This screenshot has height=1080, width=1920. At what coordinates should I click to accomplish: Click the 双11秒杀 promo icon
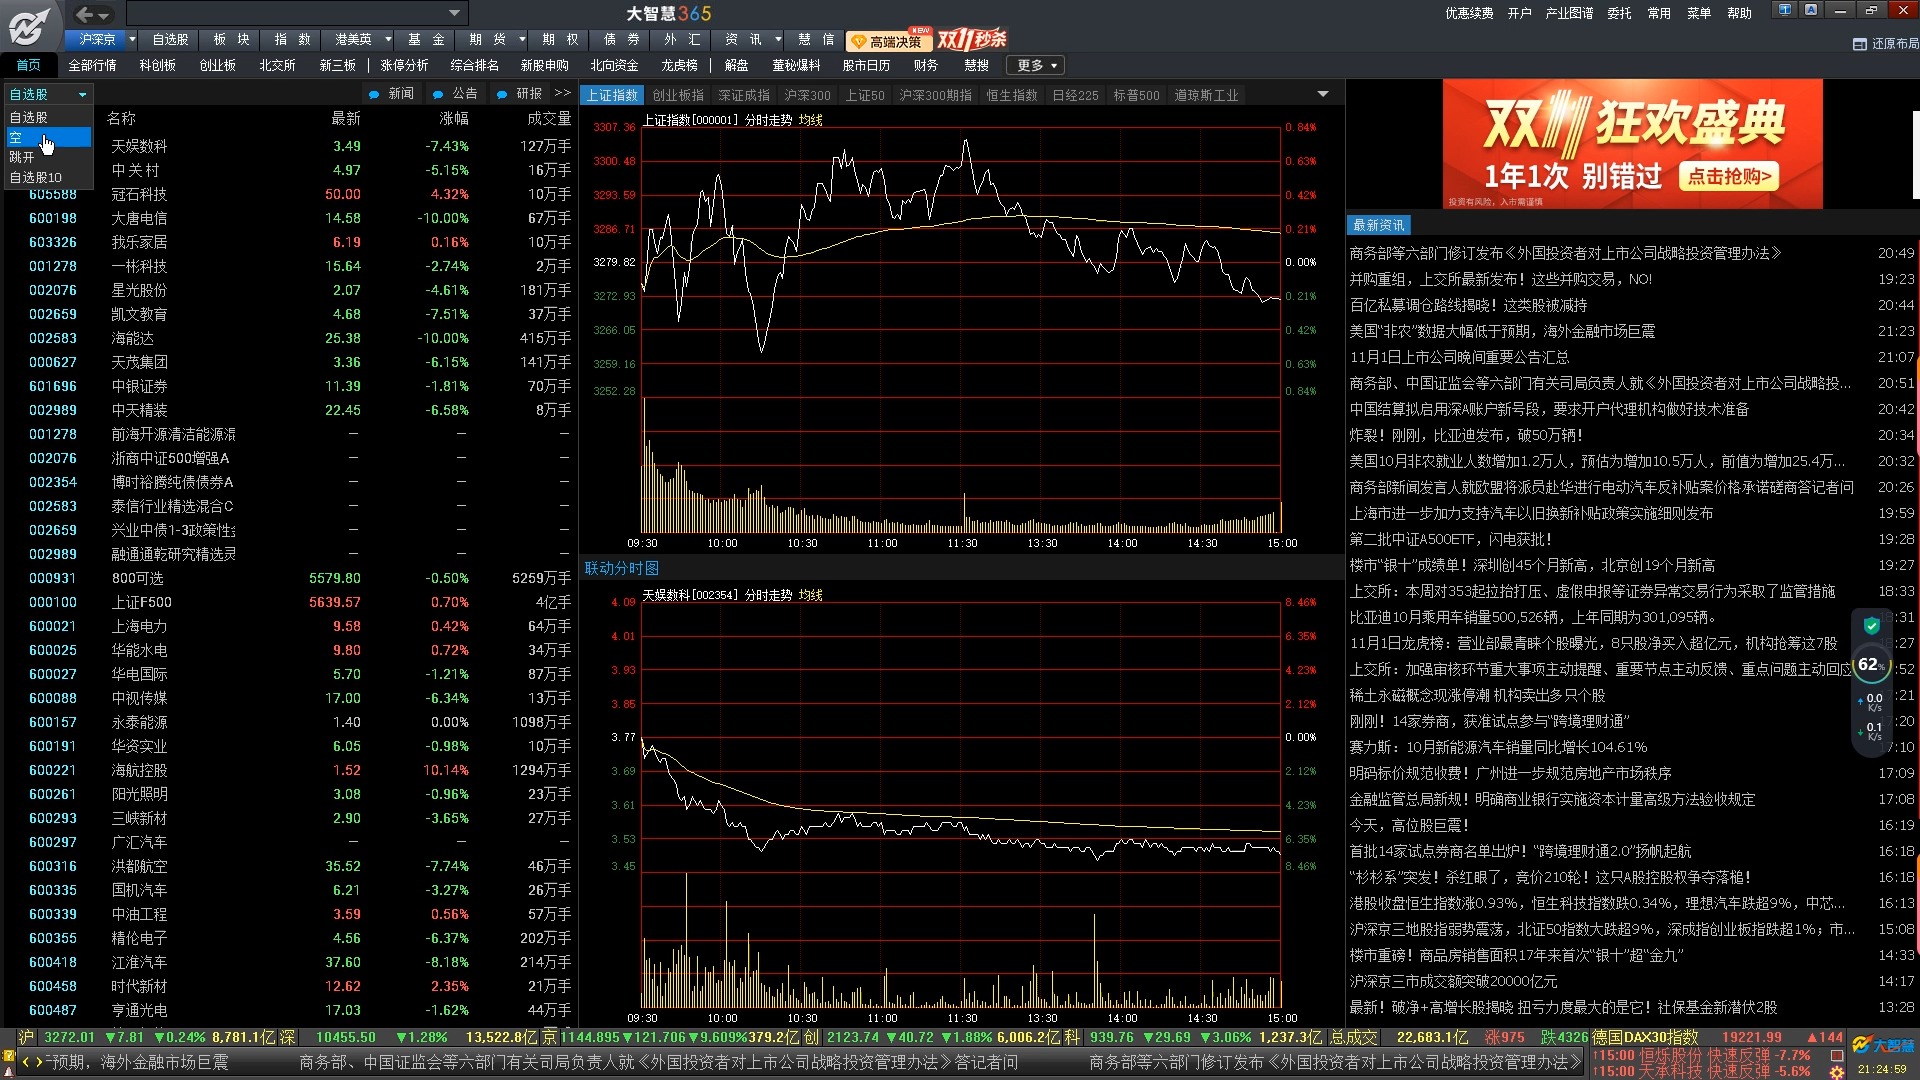pyautogui.click(x=971, y=40)
